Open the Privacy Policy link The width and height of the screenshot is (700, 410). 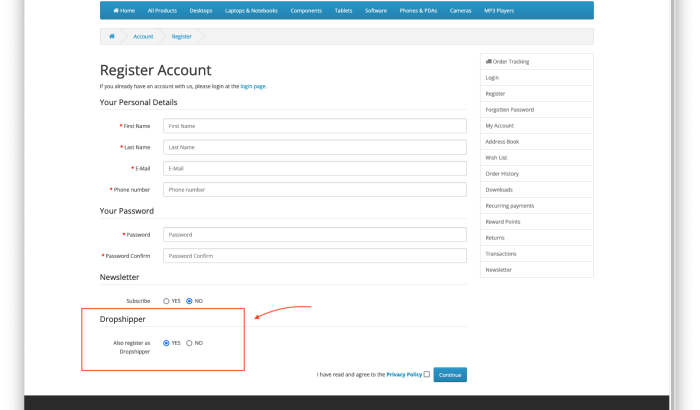point(404,375)
